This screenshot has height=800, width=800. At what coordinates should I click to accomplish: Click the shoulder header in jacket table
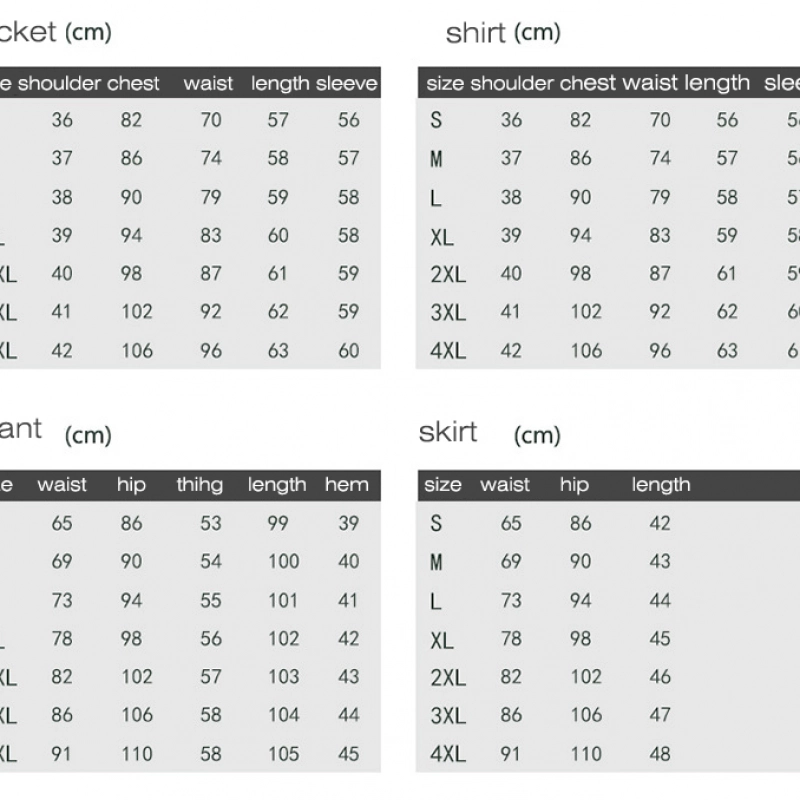(x=60, y=84)
